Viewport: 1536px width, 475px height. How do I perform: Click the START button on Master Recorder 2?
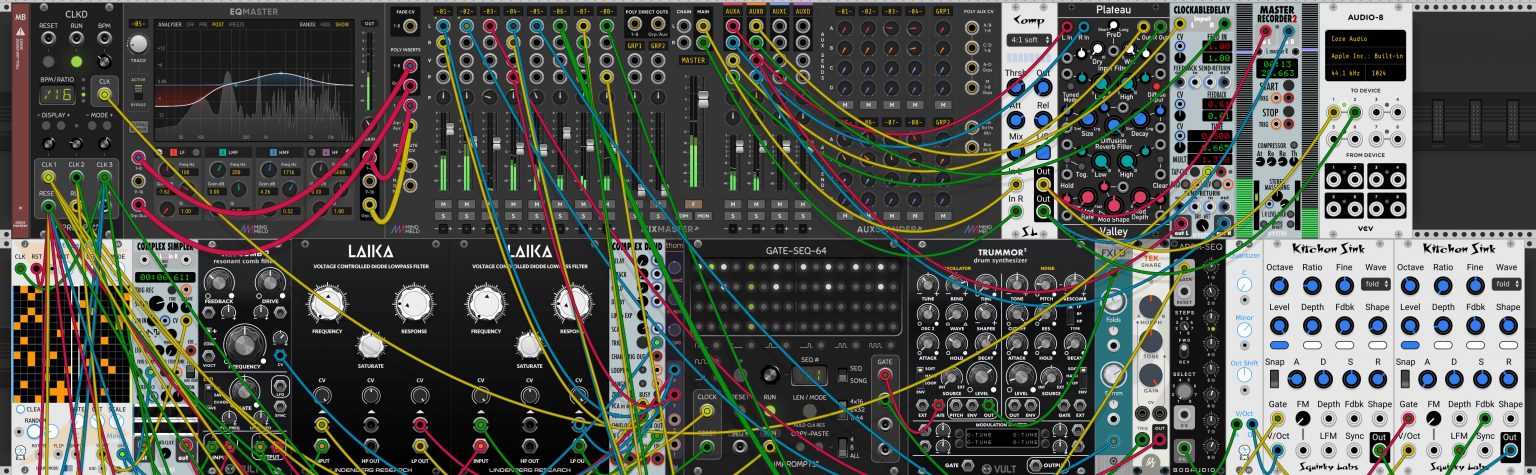(x=1288, y=86)
